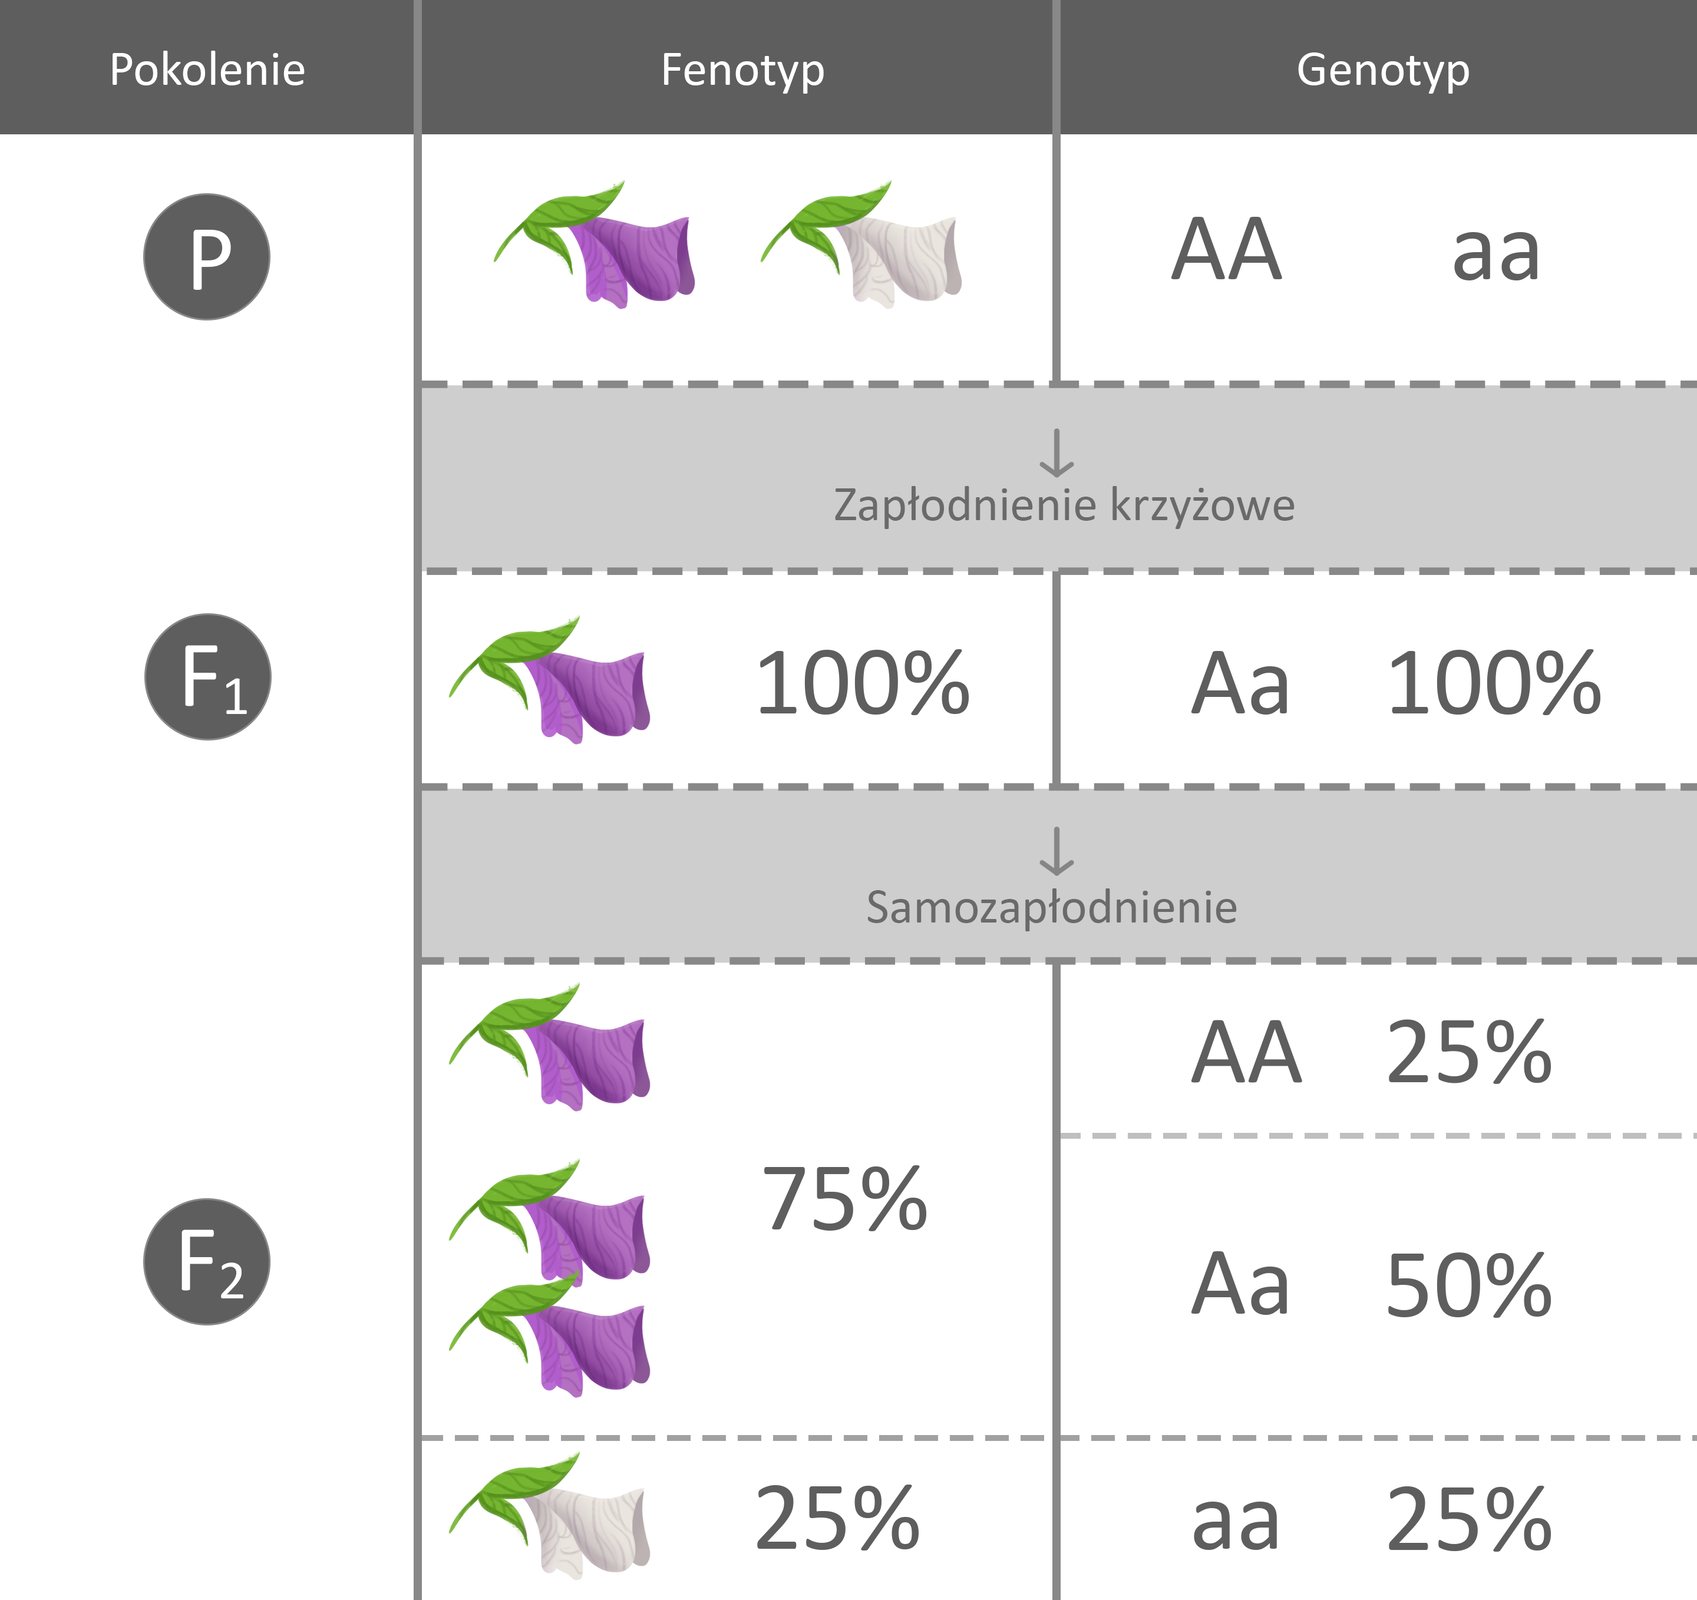
Task: Click the F1 generation circle icon
Action: (208, 677)
